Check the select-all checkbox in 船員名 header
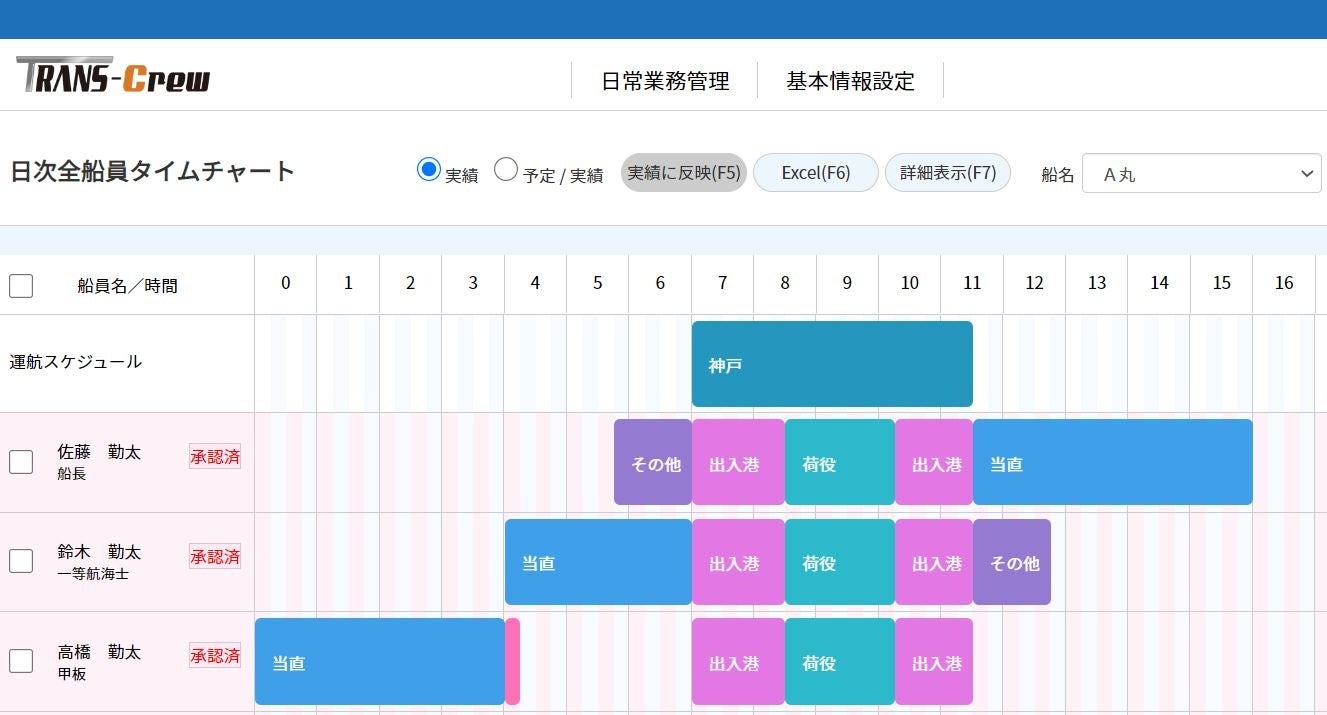Image resolution: width=1327 pixels, height=715 pixels. click(21, 284)
